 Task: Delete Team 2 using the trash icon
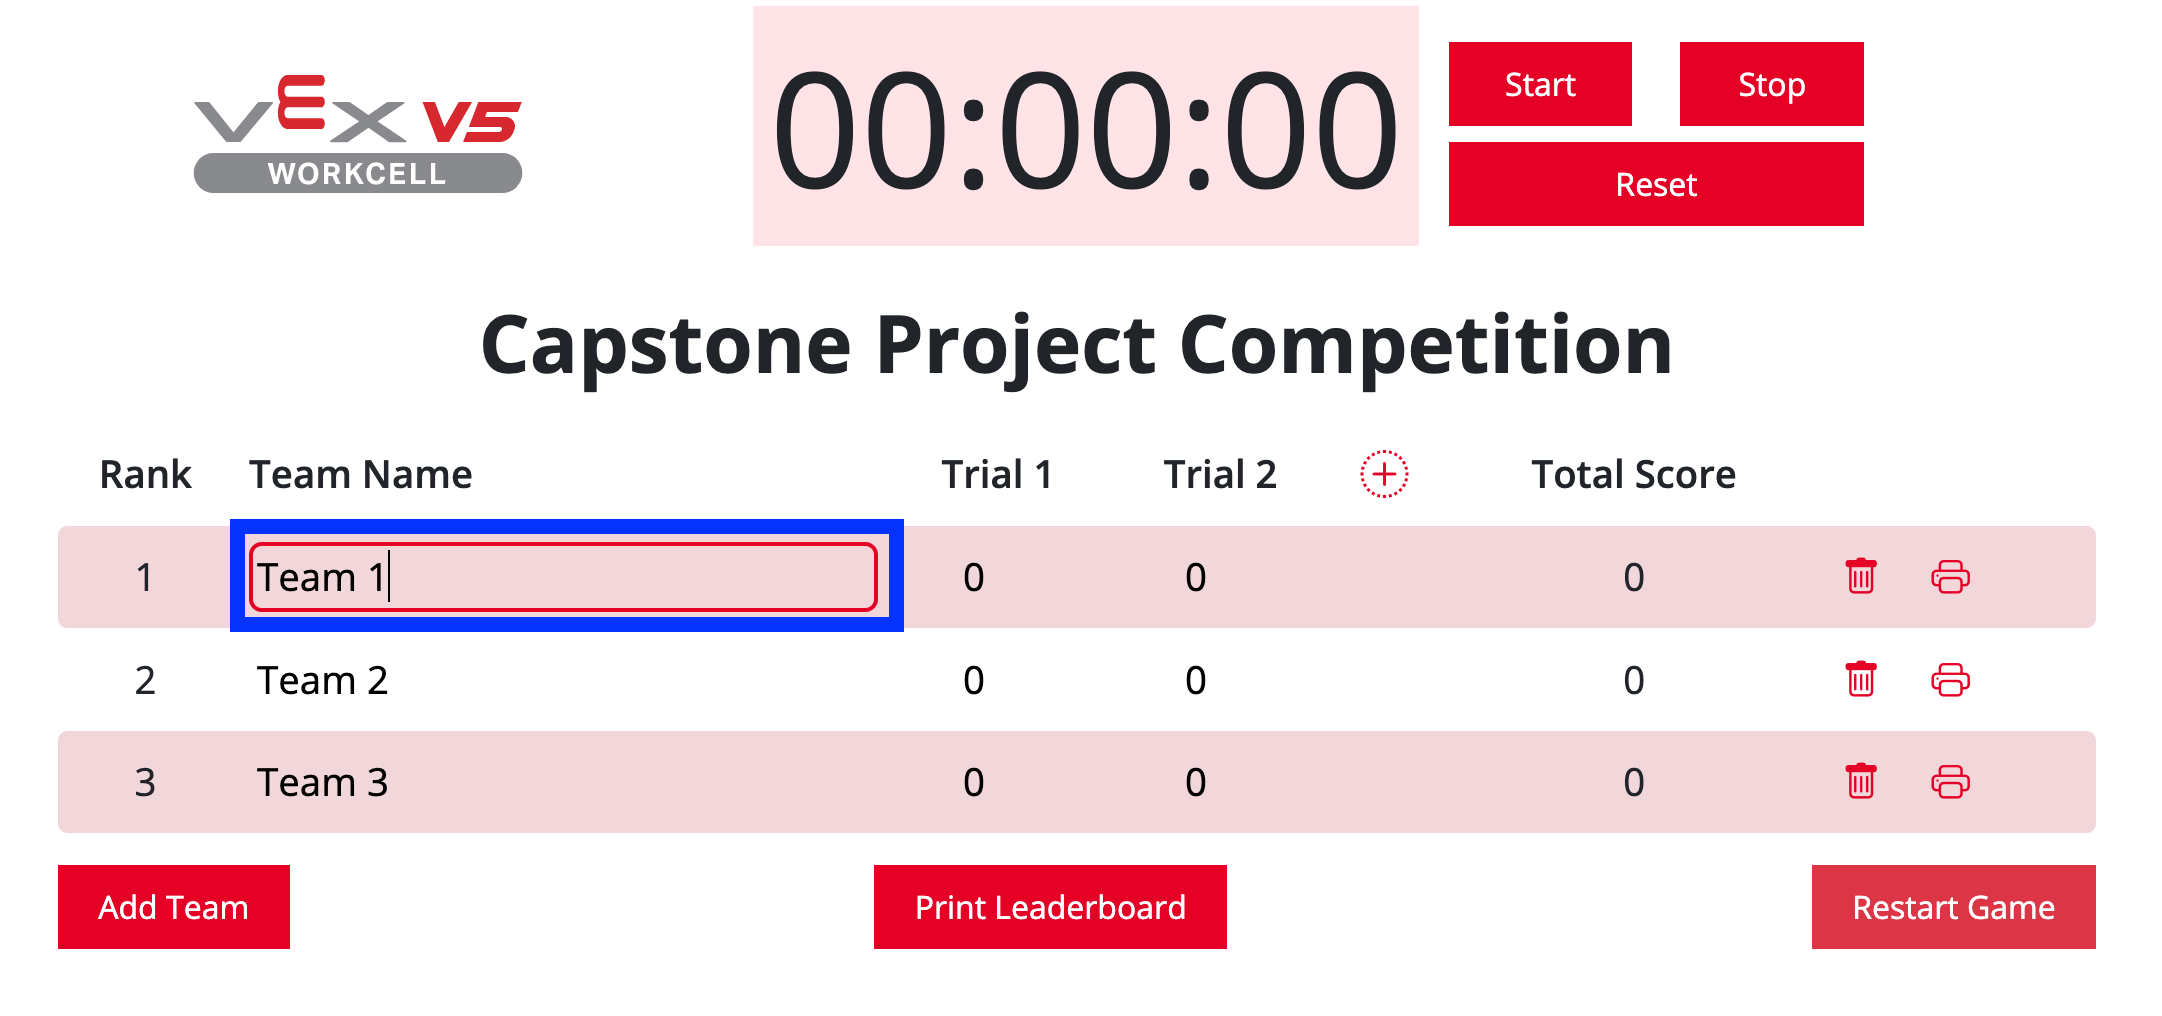(1860, 680)
